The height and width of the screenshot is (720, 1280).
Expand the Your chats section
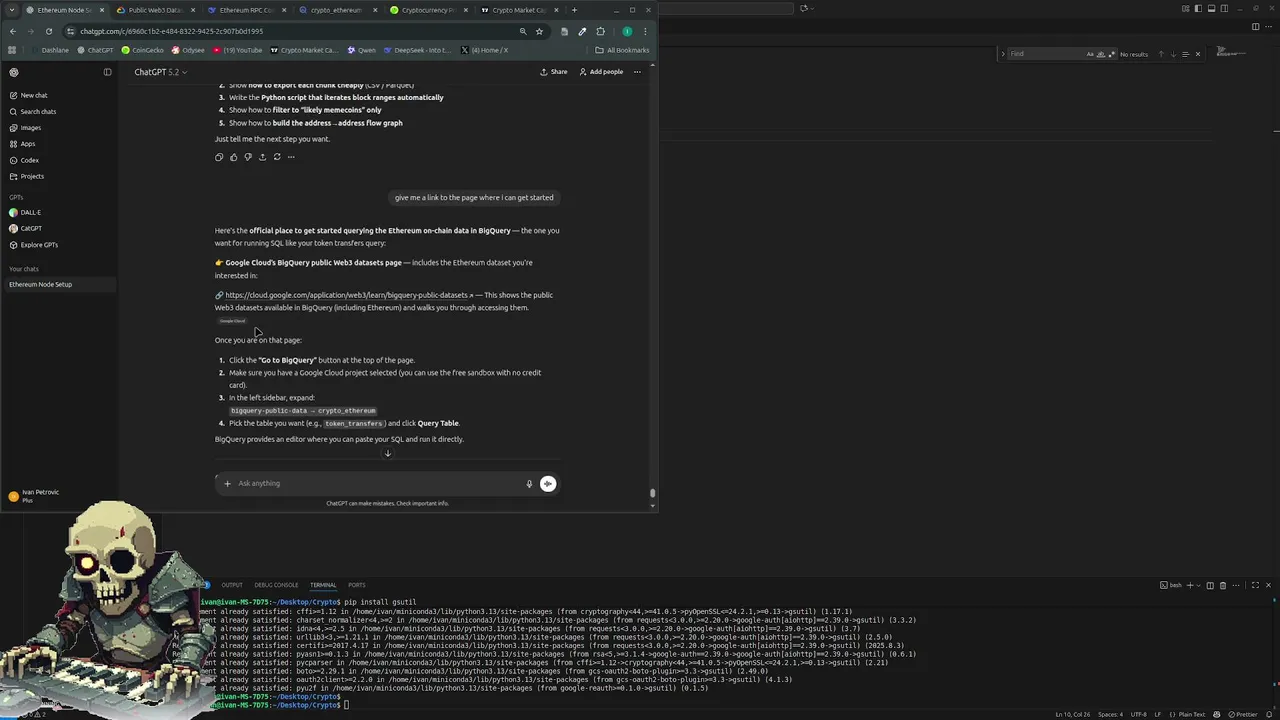point(24,269)
